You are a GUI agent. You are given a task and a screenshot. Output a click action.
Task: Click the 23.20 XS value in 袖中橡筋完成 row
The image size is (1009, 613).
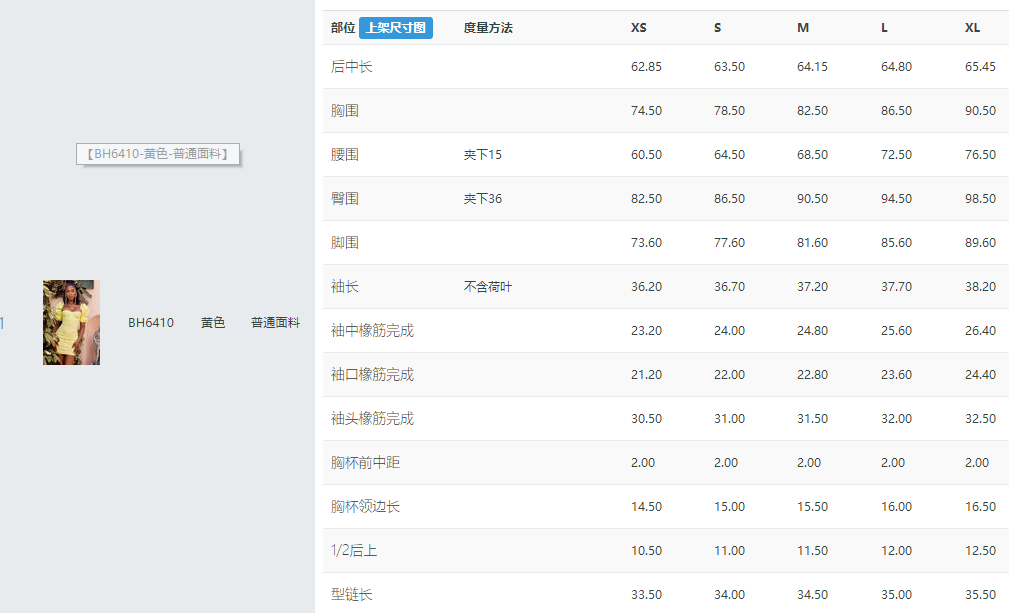pyautogui.click(x=646, y=331)
